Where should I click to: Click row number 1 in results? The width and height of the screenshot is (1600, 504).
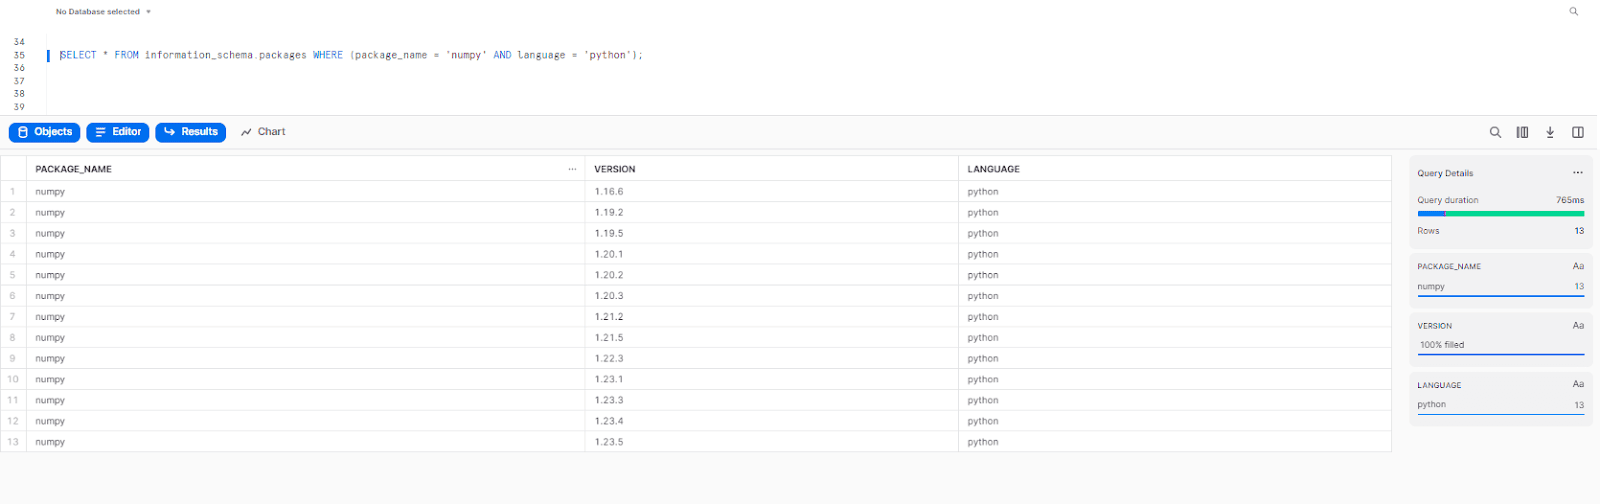(13, 192)
